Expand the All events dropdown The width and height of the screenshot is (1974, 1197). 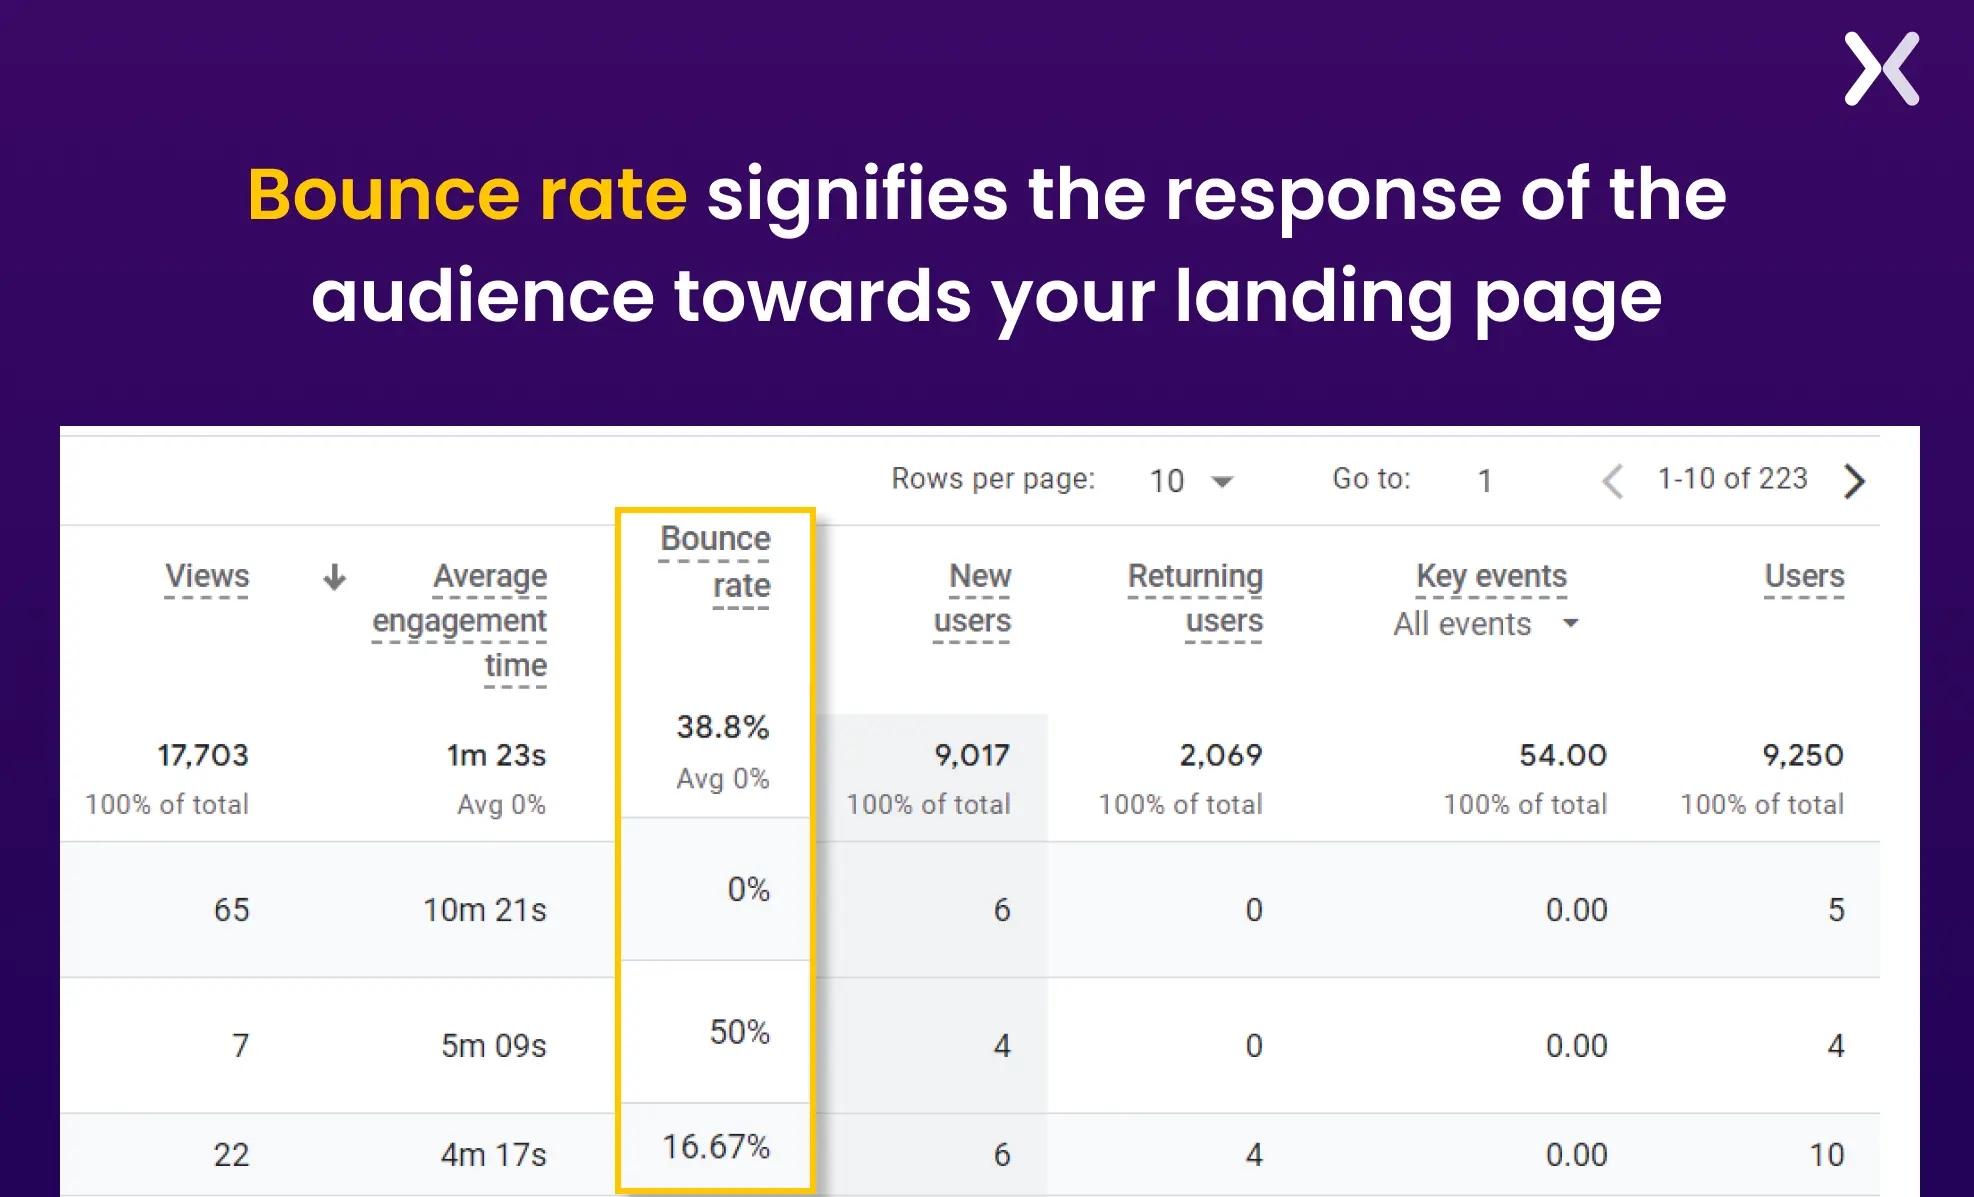tap(1486, 624)
